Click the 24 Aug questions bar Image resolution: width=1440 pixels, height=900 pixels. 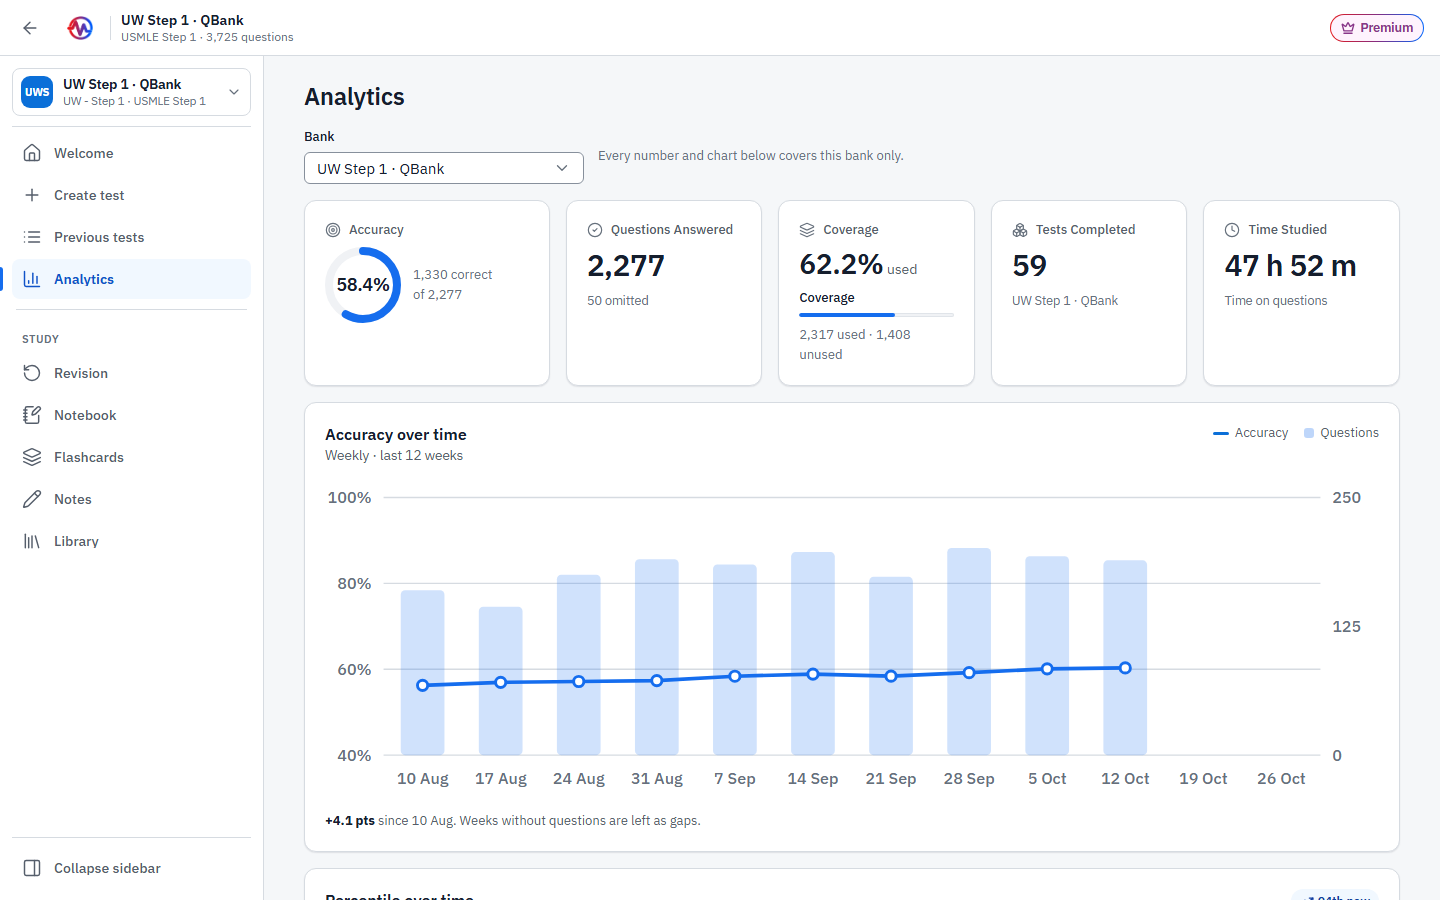579,665
